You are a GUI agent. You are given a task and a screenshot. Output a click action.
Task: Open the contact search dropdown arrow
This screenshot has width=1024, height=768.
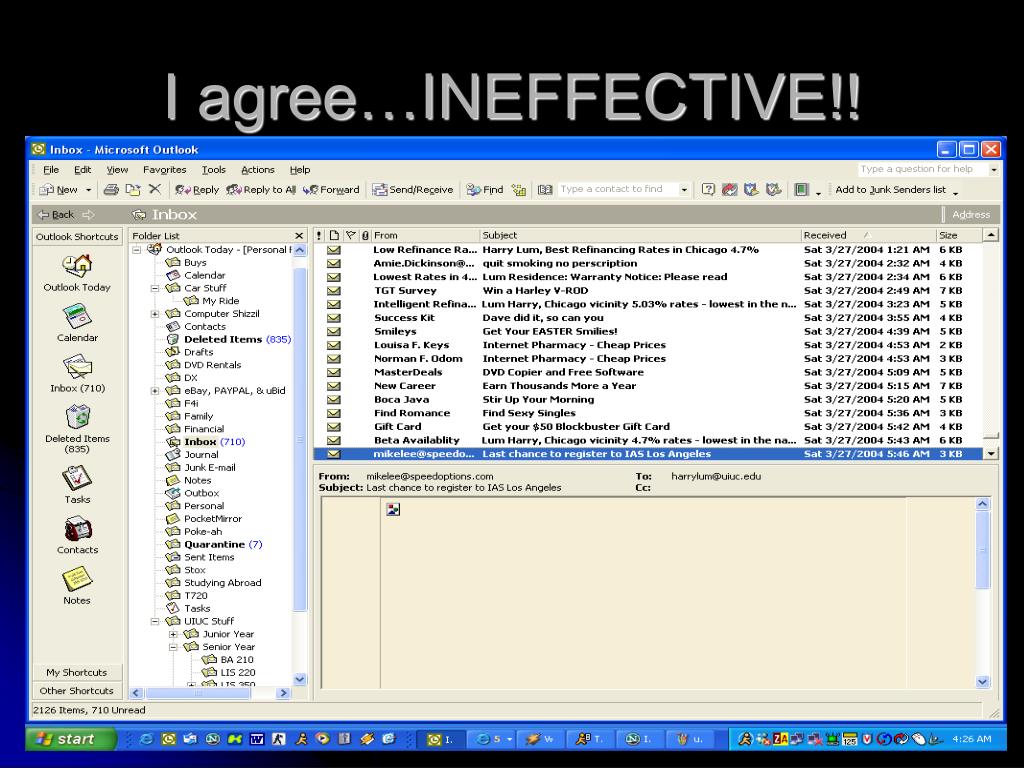click(x=684, y=189)
